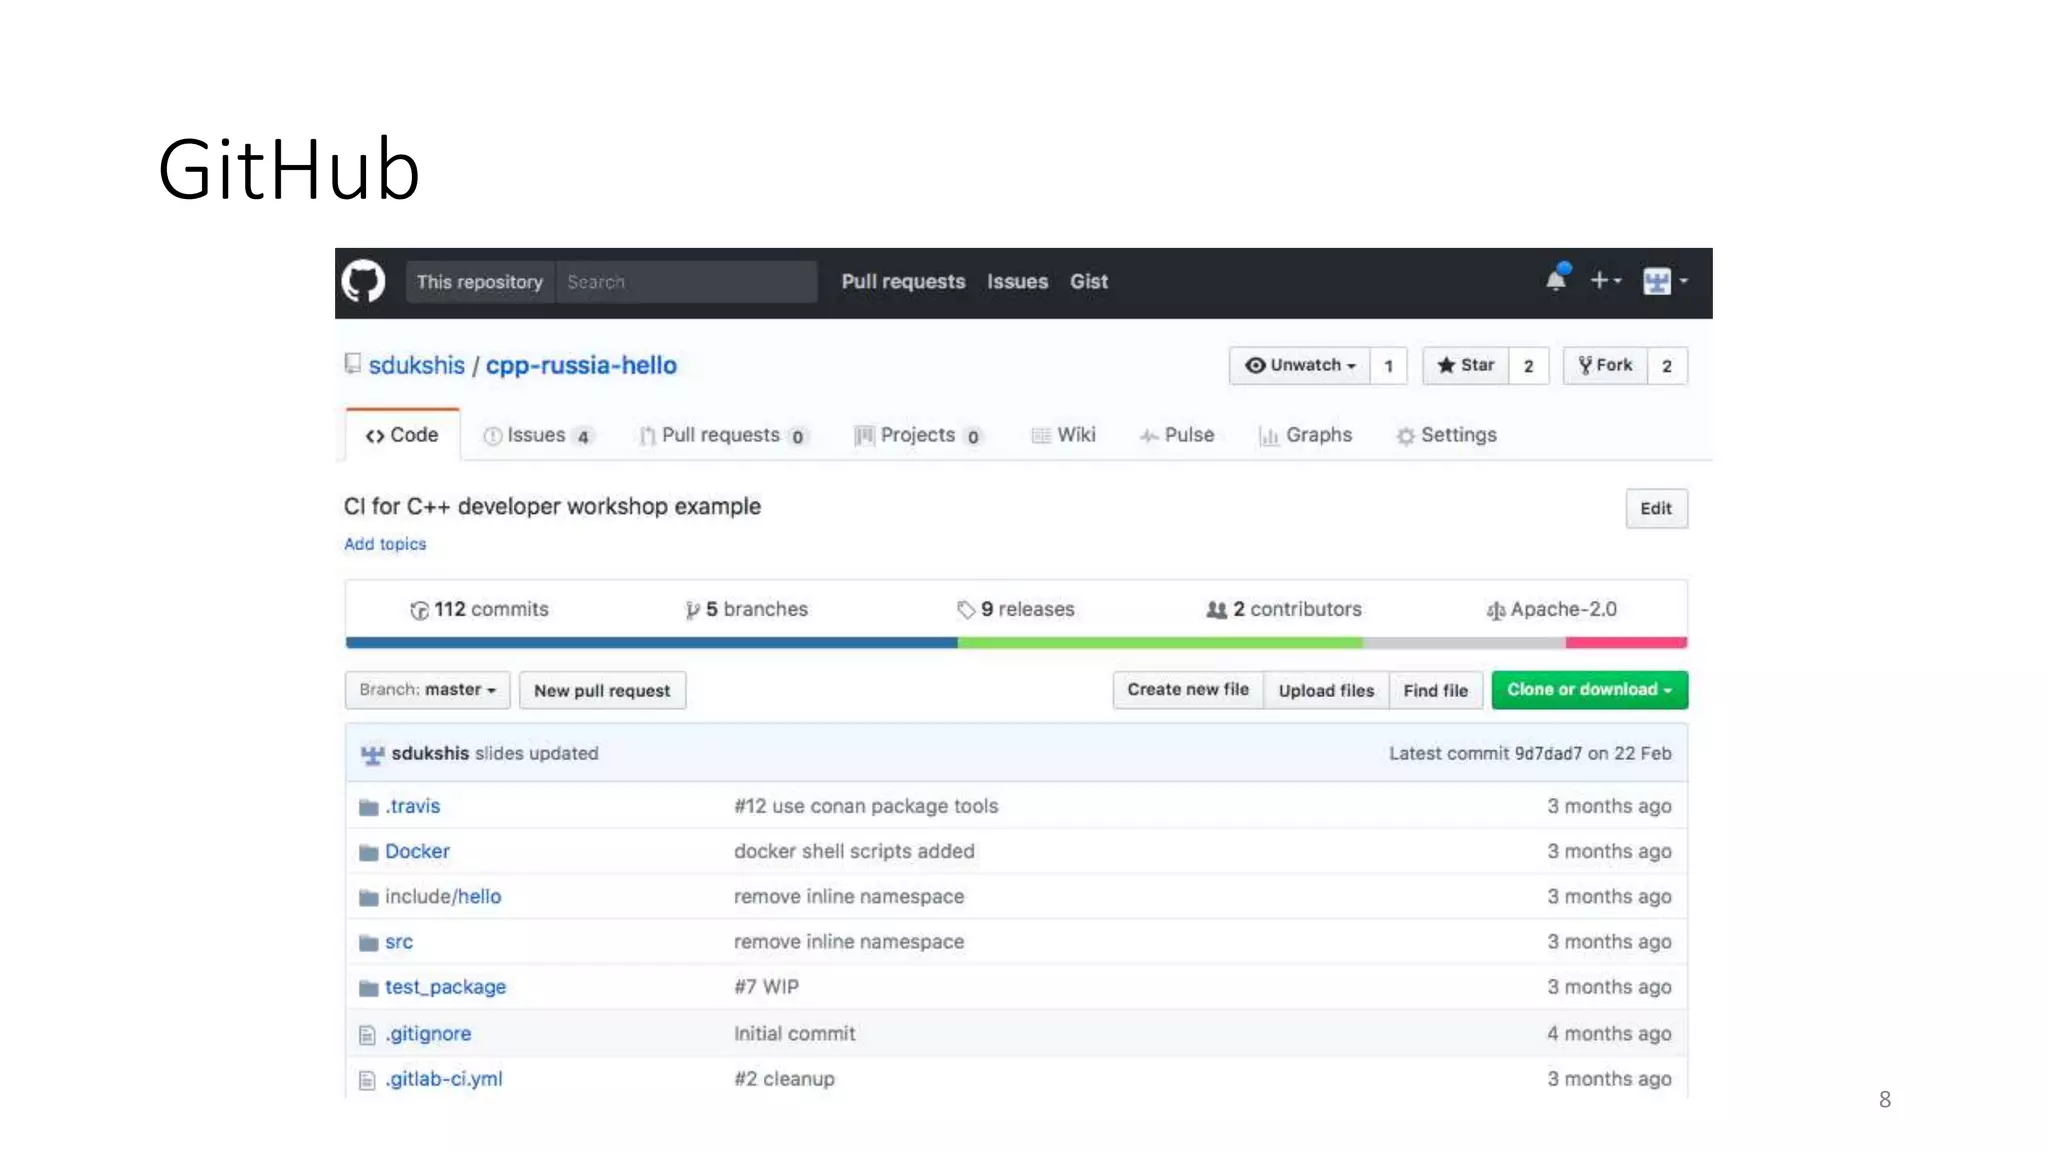Open the Apache-2.0 license link
2048x1152 pixels.
coord(1551,609)
